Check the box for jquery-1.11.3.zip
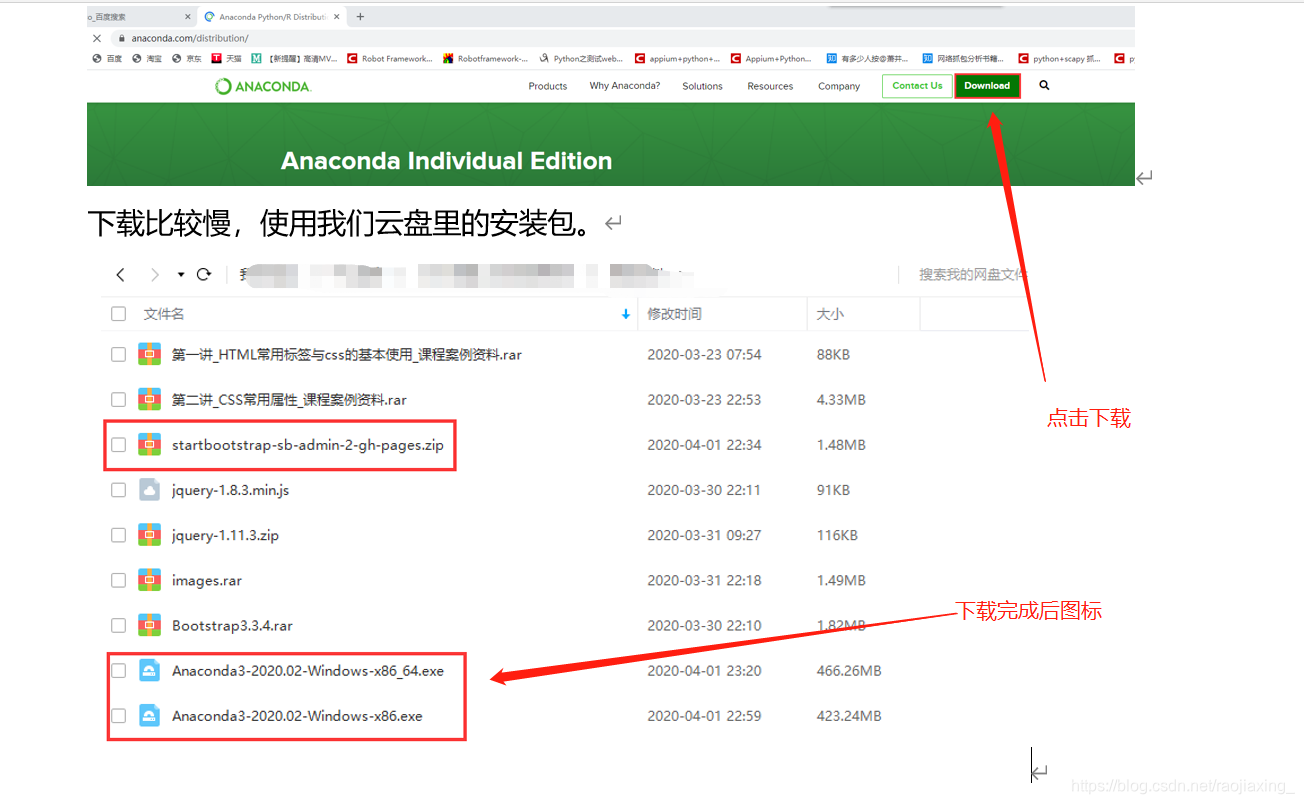The width and height of the screenshot is (1304, 804). point(119,535)
